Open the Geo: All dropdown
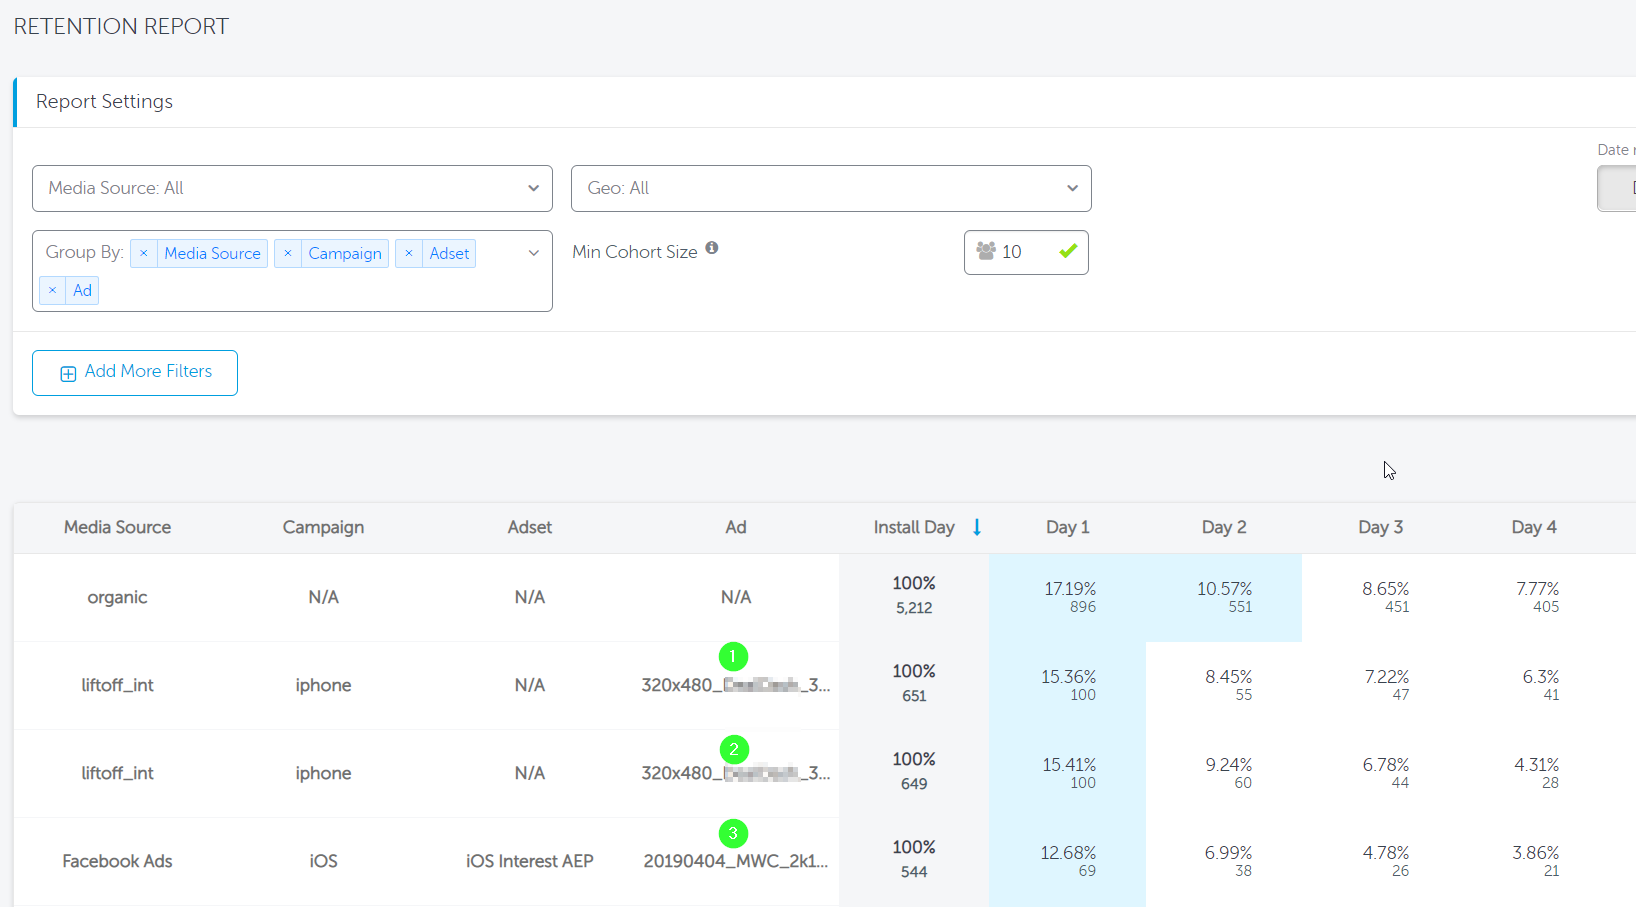1636x907 pixels. (830, 189)
